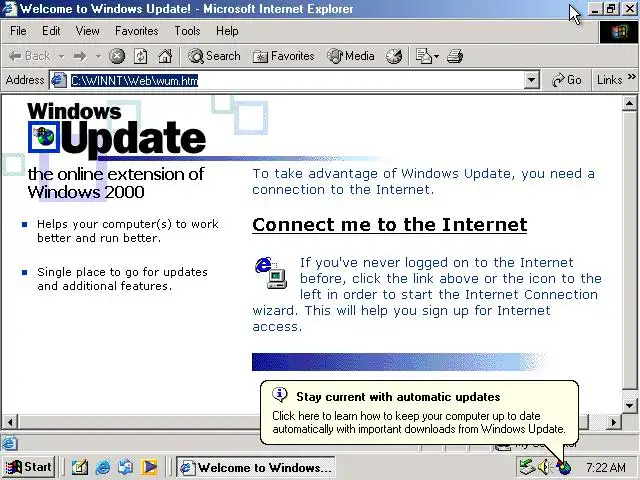
Task: Click the volume speaker tray icon
Action: [545, 467]
